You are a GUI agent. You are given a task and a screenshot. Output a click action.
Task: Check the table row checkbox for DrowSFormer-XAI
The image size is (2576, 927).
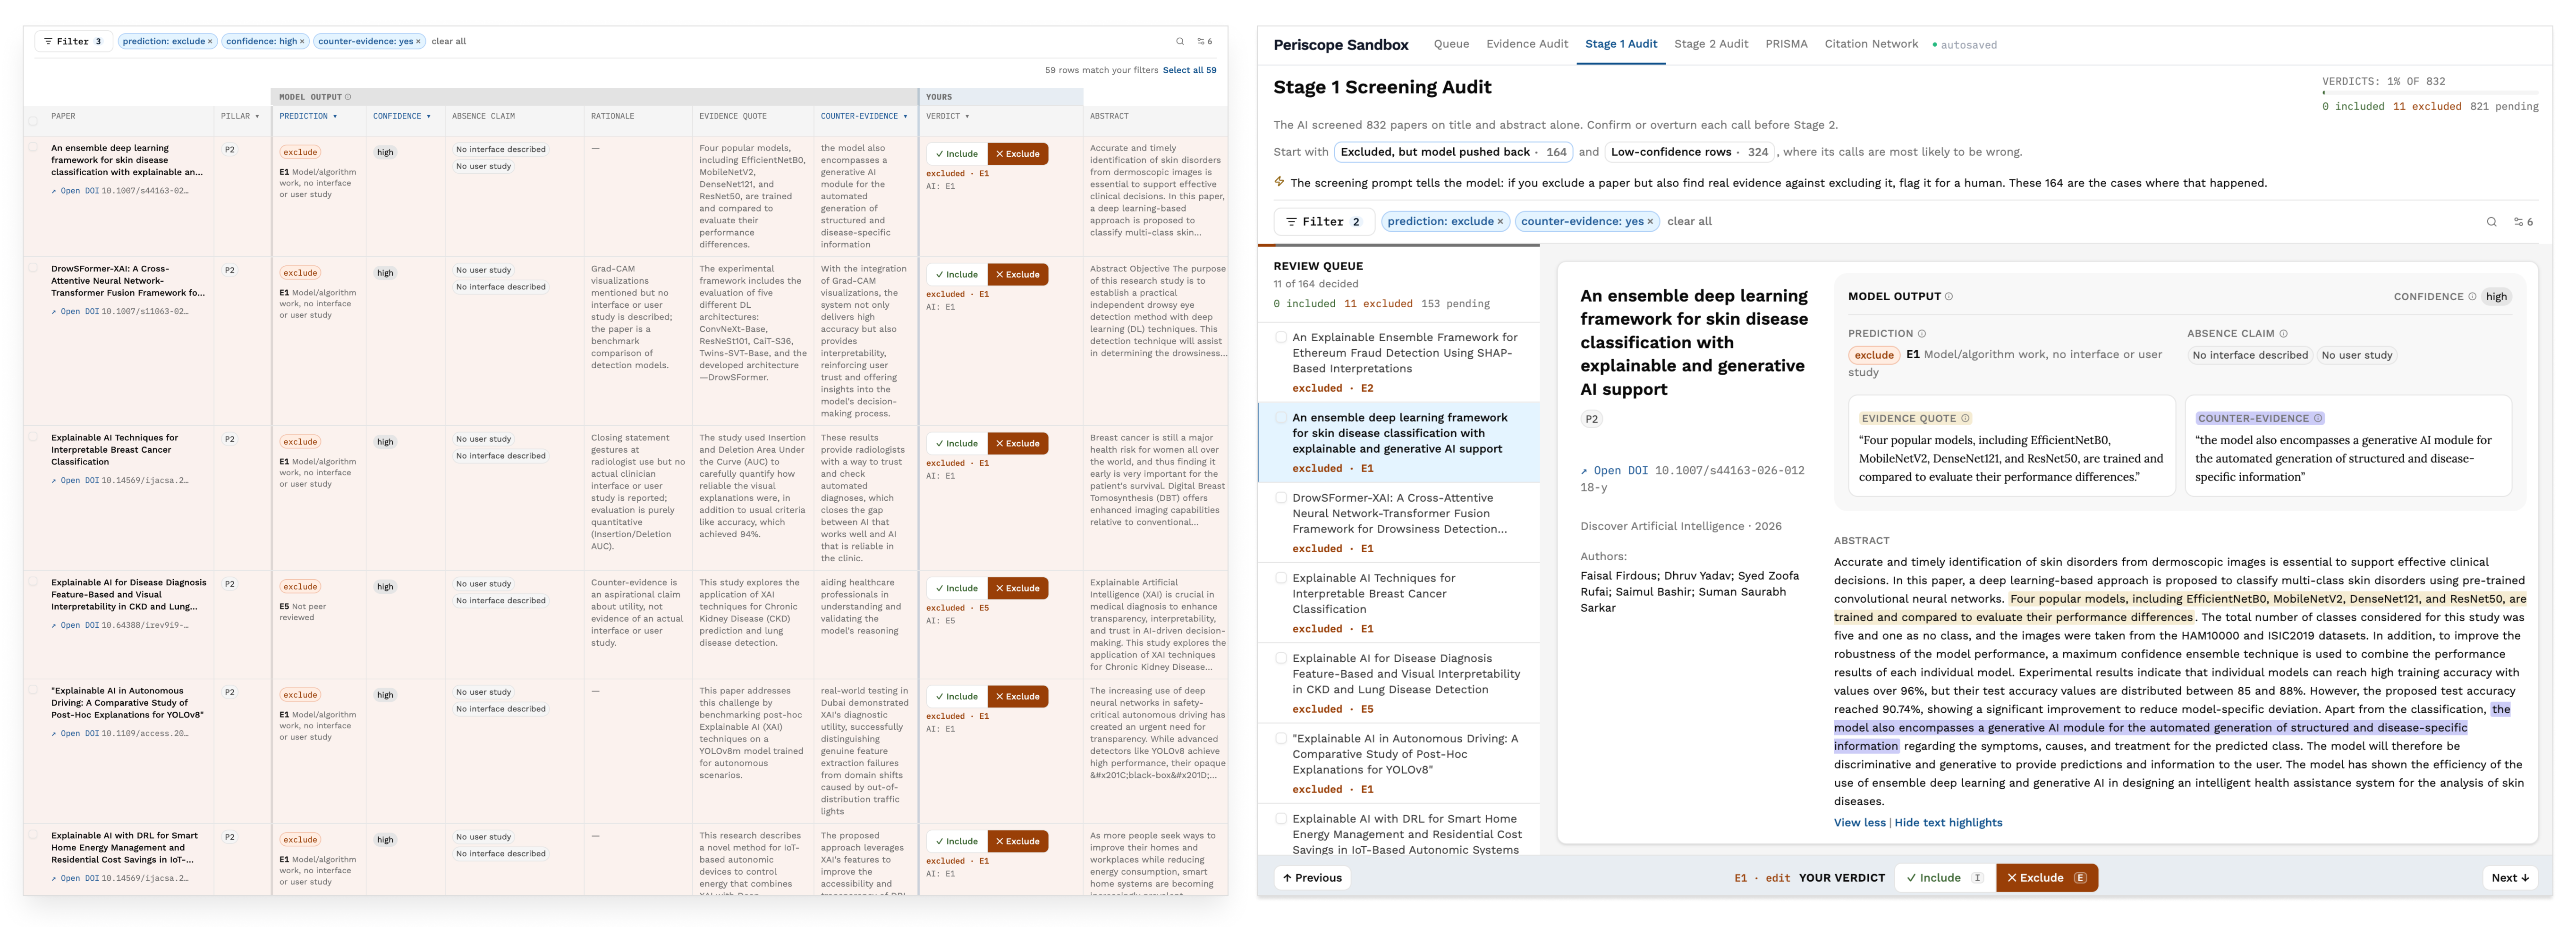33,267
